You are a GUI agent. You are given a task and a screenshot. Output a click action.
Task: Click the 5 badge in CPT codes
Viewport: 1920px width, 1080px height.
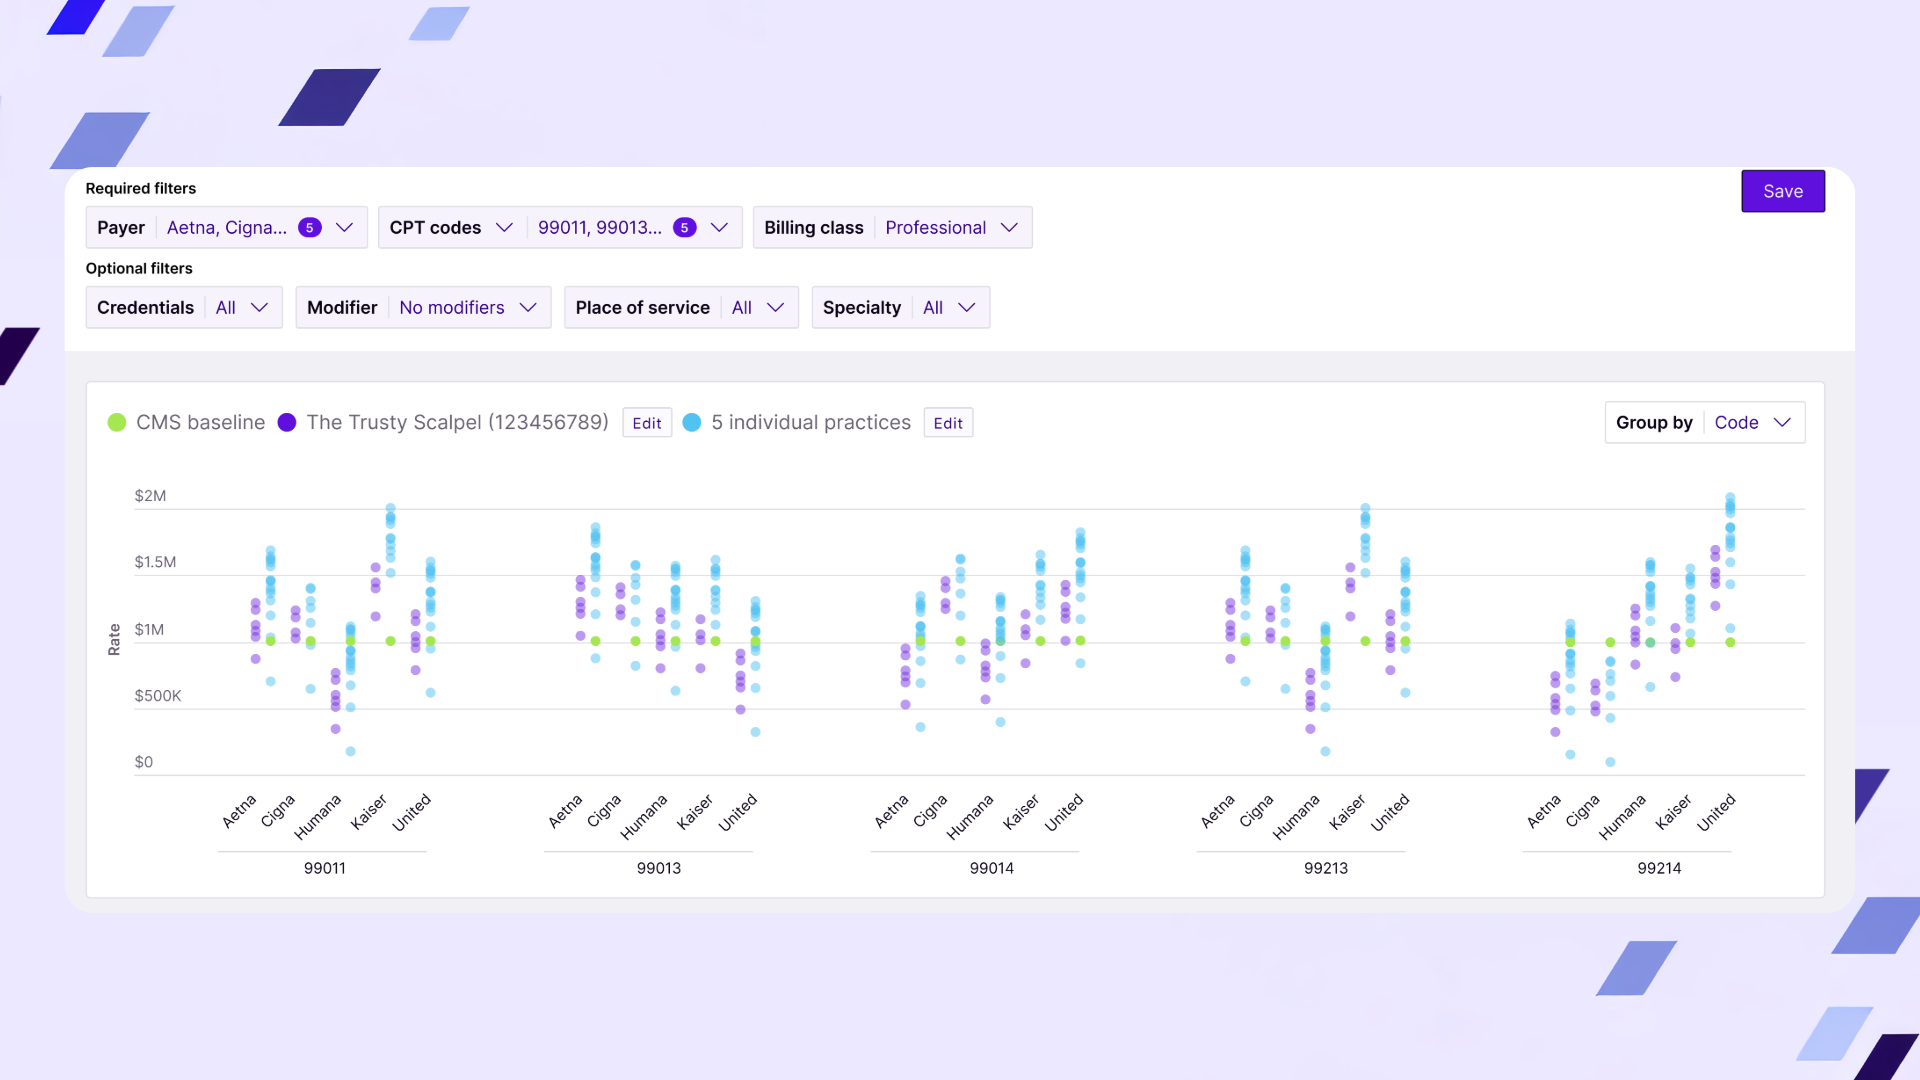click(x=684, y=227)
